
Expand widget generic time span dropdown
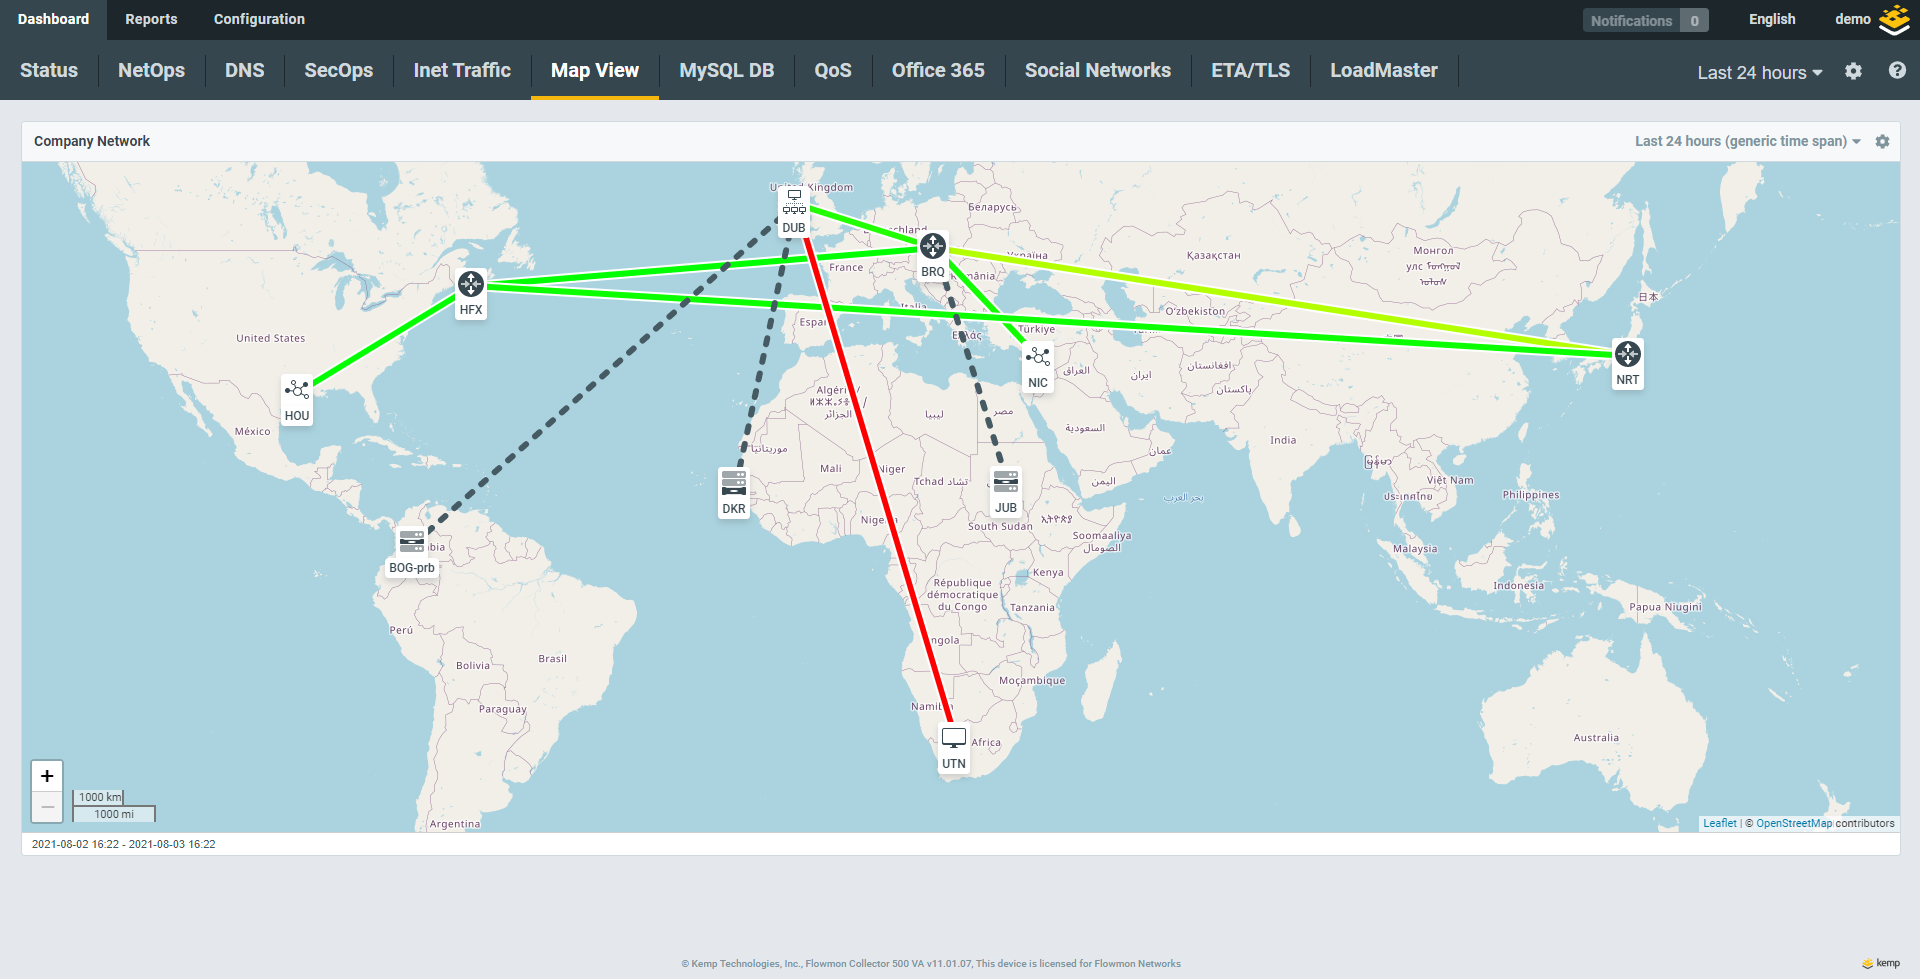pos(1747,142)
